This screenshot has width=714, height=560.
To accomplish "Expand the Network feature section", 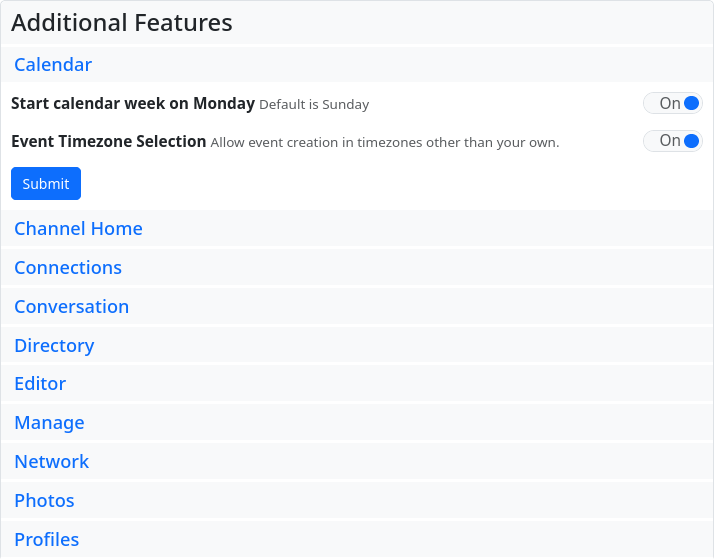I will pyautogui.click(x=52, y=462).
